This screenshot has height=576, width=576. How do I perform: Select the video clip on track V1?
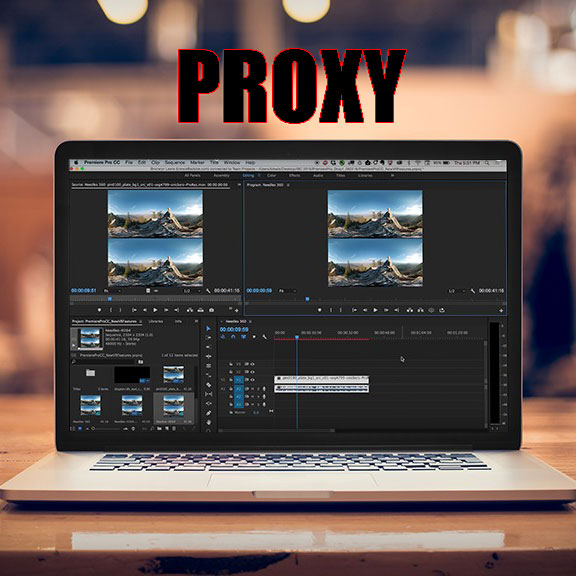[x=321, y=379]
